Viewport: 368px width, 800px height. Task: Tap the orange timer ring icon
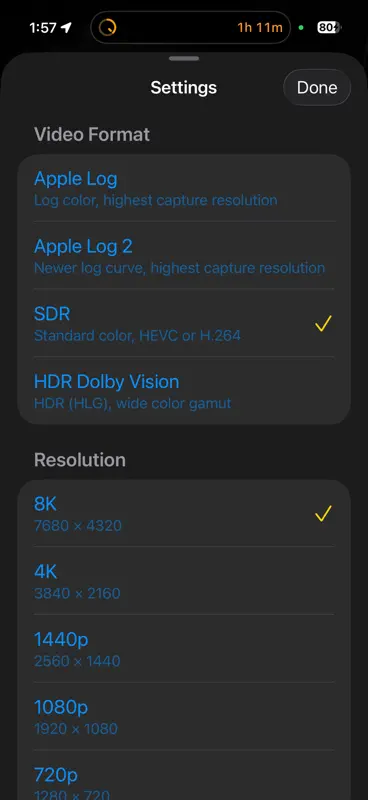107,28
